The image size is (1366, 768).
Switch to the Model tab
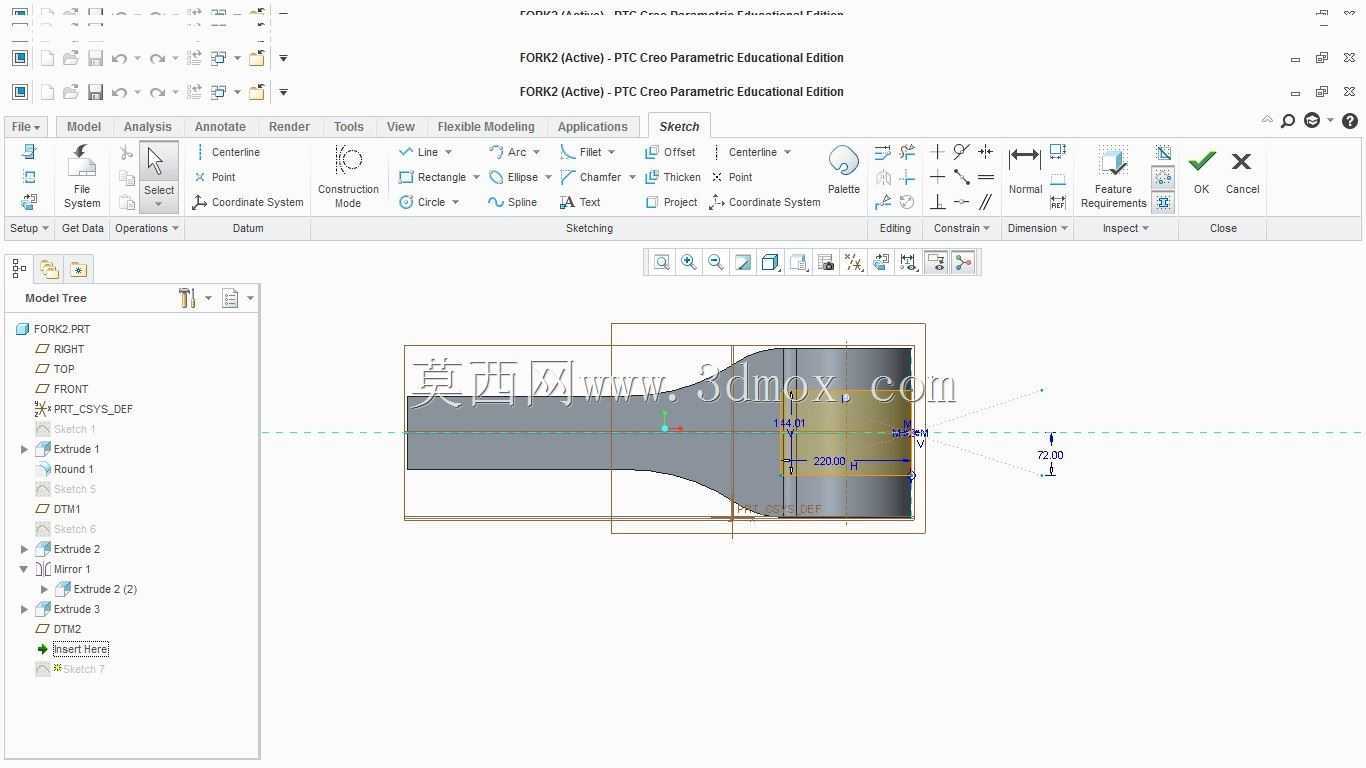pyautogui.click(x=84, y=127)
